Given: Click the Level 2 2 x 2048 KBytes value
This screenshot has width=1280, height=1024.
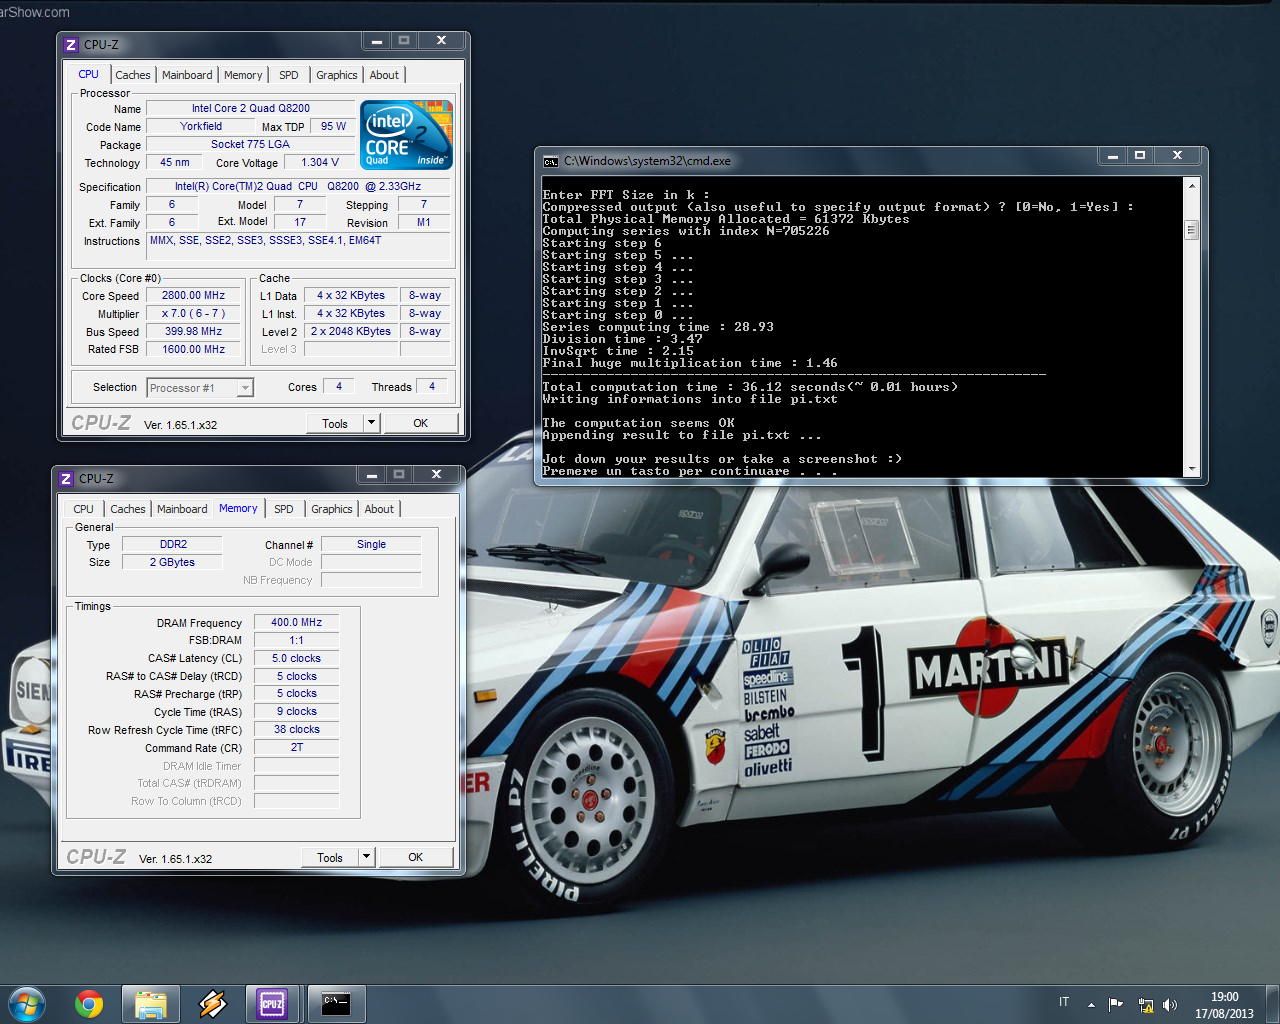Looking at the screenshot, I should pos(351,331).
